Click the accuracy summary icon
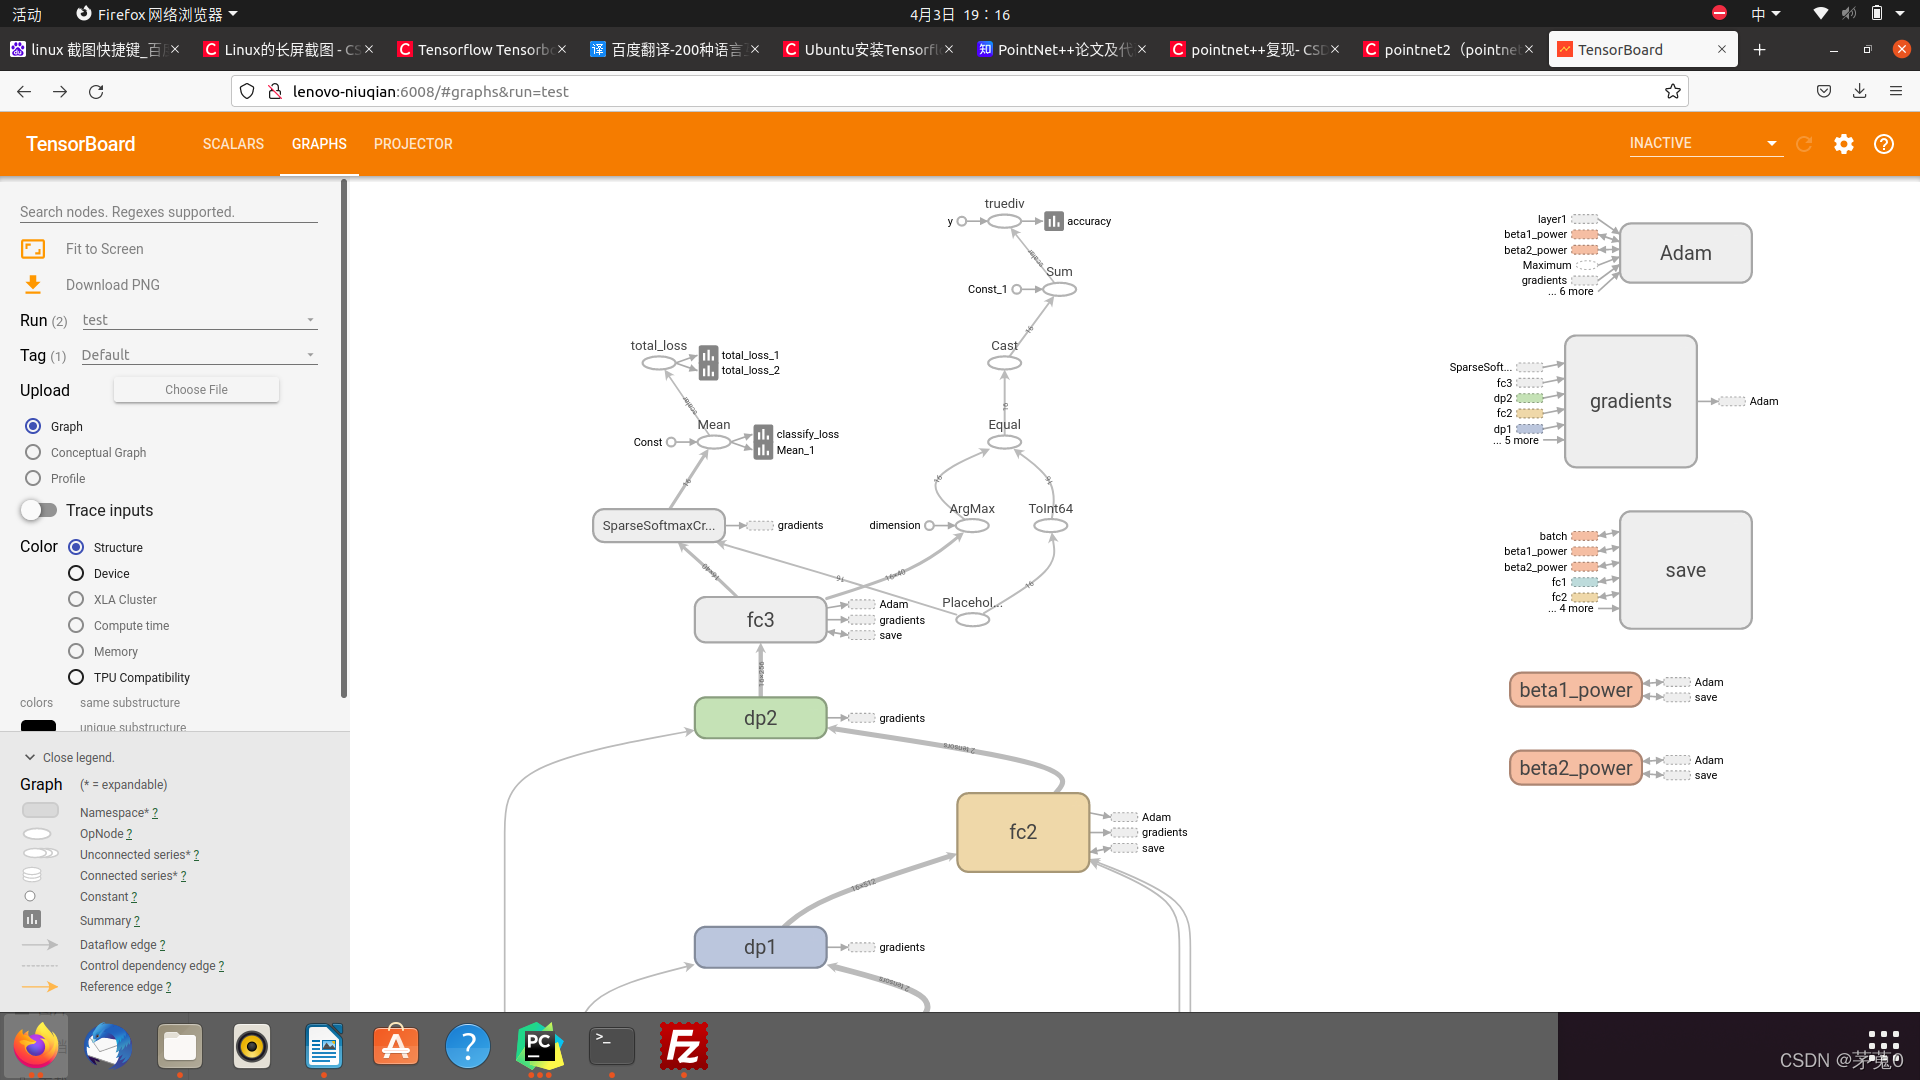The image size is (1920, 1080). click(x=1054, y=221)
